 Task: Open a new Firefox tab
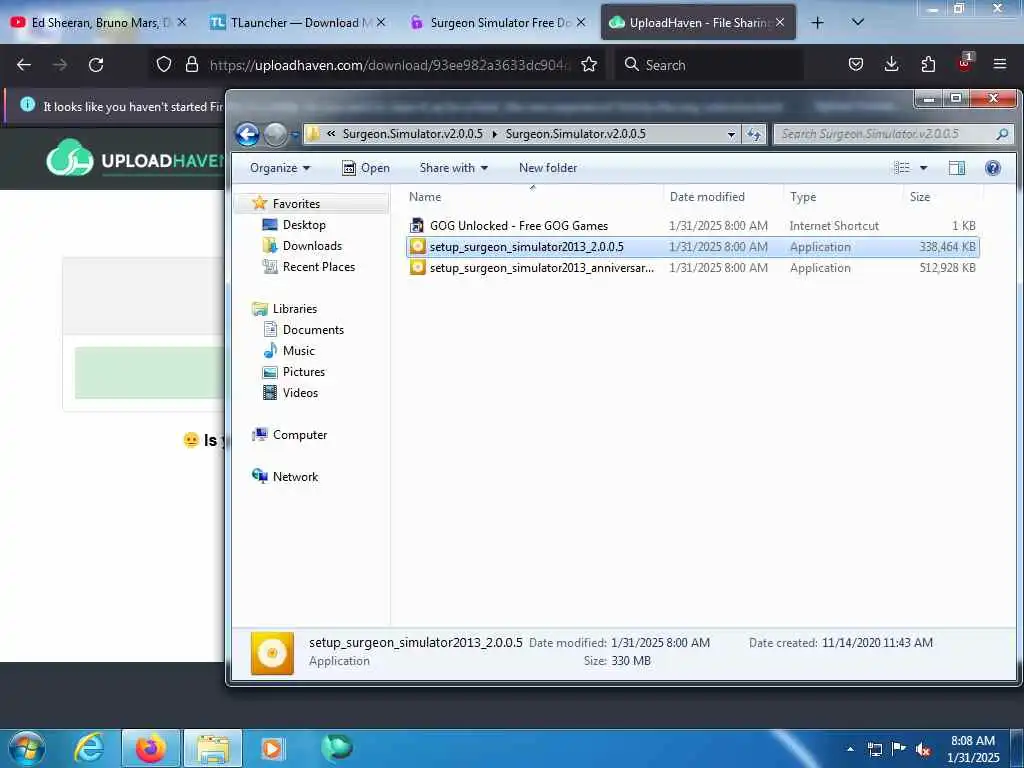pos(817,23)
